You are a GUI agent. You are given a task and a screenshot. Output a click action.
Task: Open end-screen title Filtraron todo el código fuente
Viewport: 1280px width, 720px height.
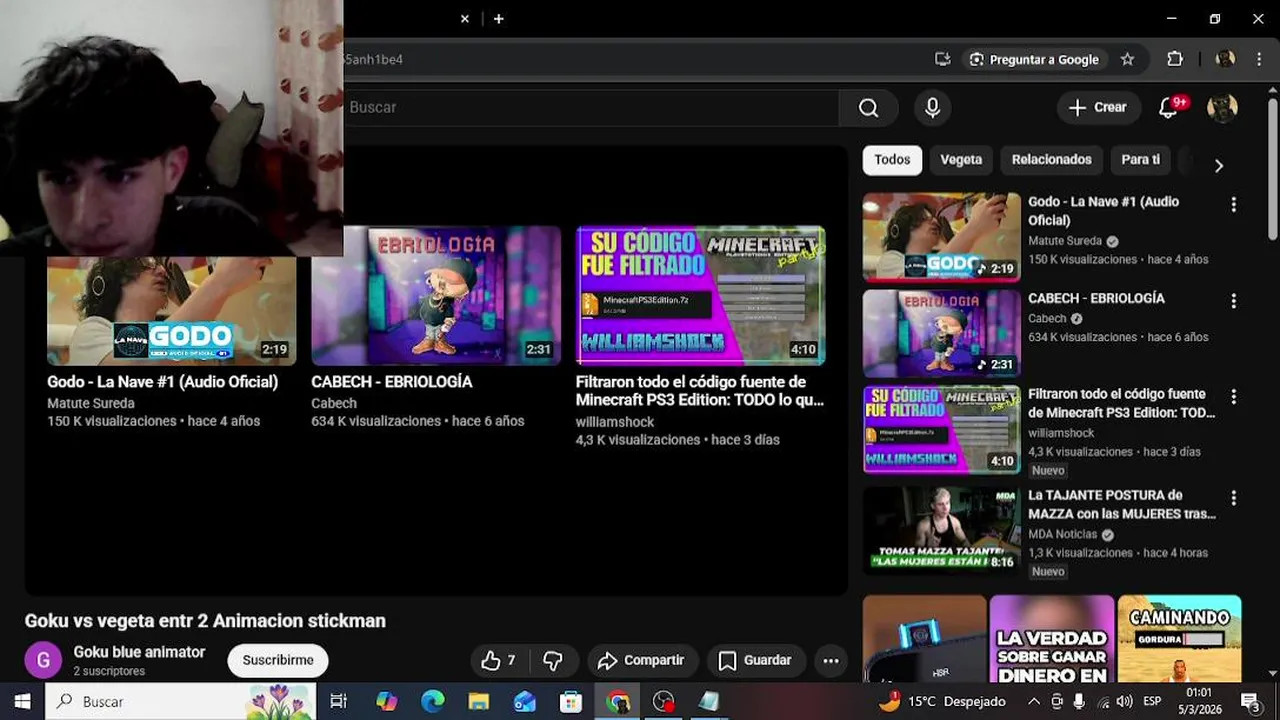[x=700, y=391]
